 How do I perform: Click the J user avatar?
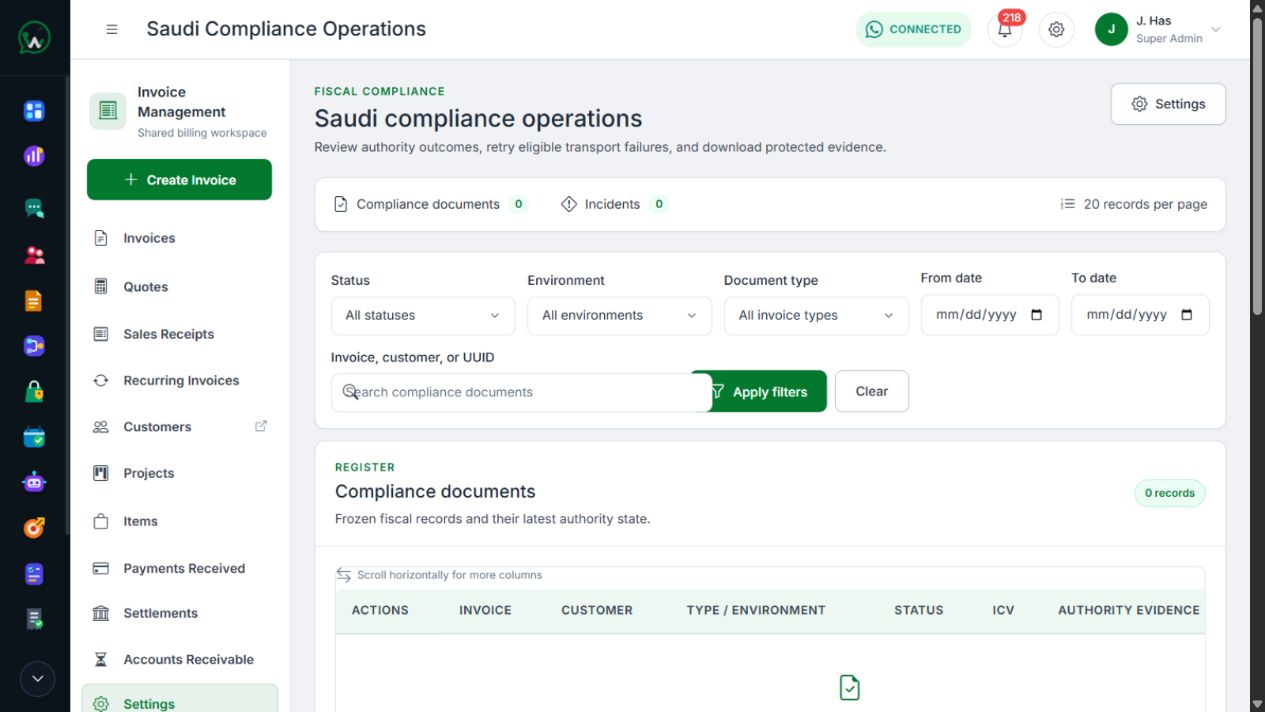pos(1111,29)
